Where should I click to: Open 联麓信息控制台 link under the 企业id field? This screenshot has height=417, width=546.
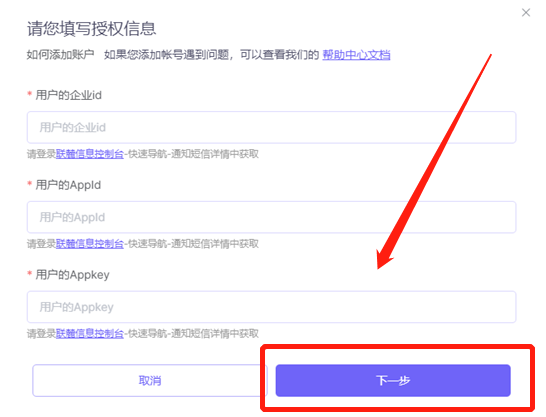pos(90,154)
